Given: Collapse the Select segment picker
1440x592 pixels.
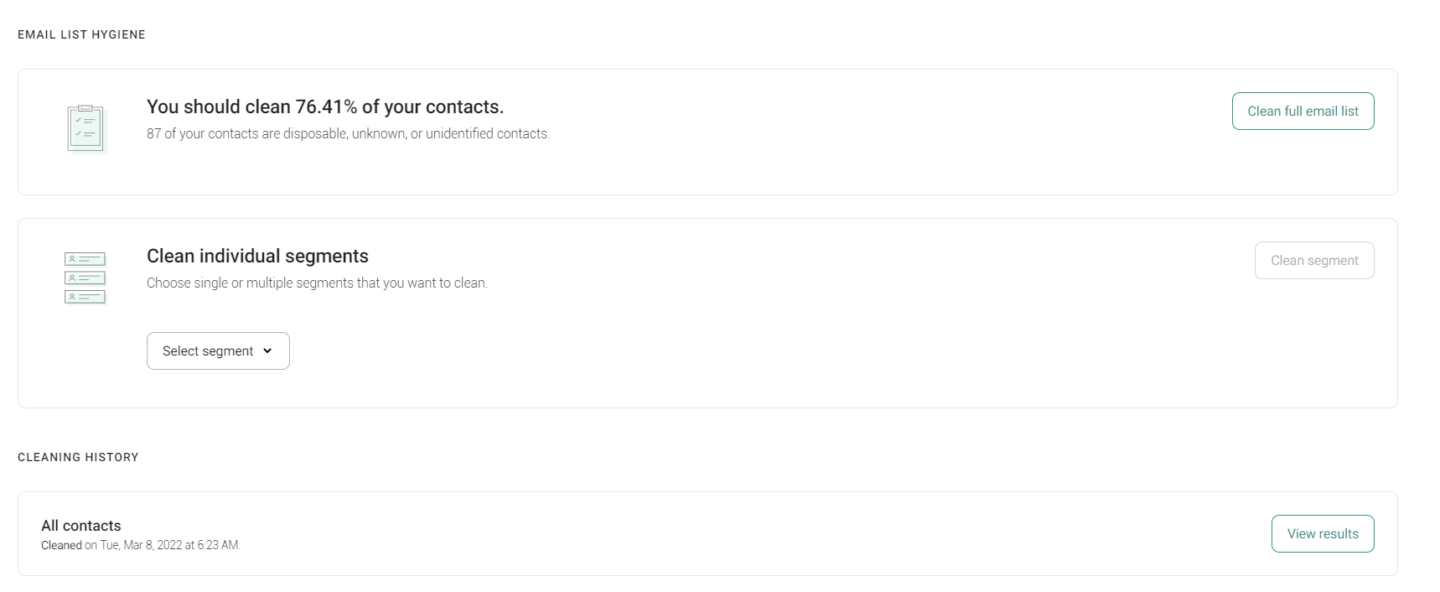Looking at the screenshot, I should (218, 351).
